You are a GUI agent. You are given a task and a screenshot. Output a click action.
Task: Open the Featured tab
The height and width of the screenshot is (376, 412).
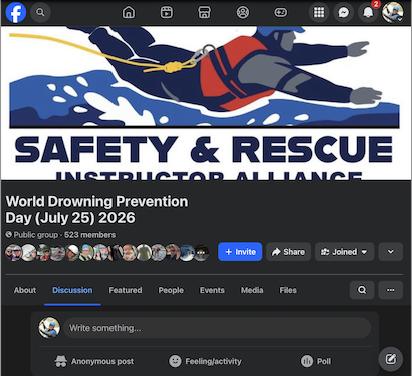[x=125, y=290]
